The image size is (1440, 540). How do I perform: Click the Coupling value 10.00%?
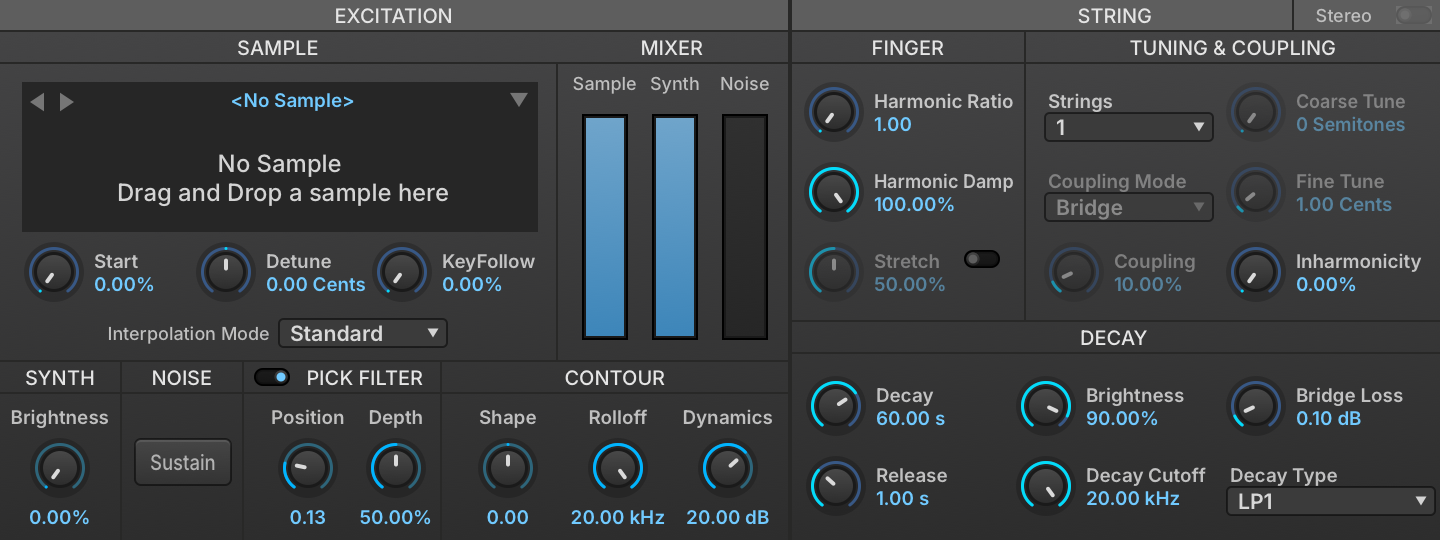(x=1148, y=285)
